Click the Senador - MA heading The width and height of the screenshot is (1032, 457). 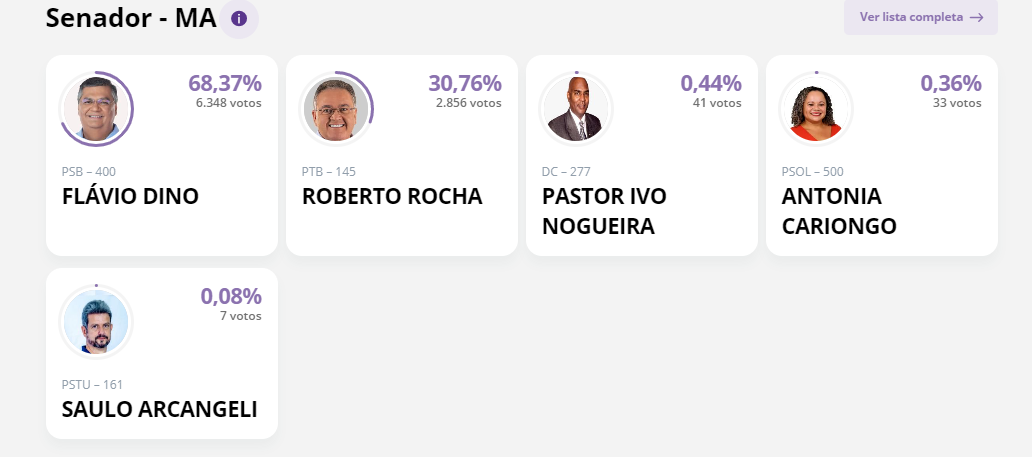point(131,18)
